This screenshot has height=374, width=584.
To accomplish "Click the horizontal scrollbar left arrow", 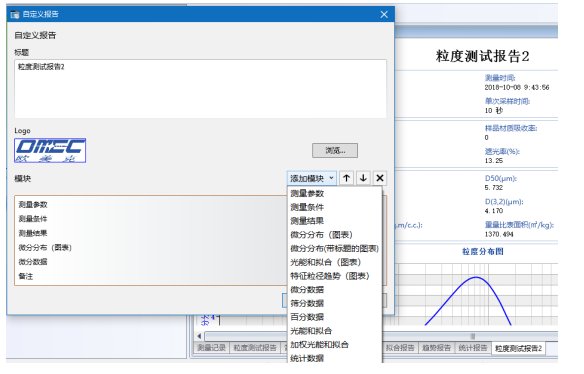I will click(x=200, y=336).
